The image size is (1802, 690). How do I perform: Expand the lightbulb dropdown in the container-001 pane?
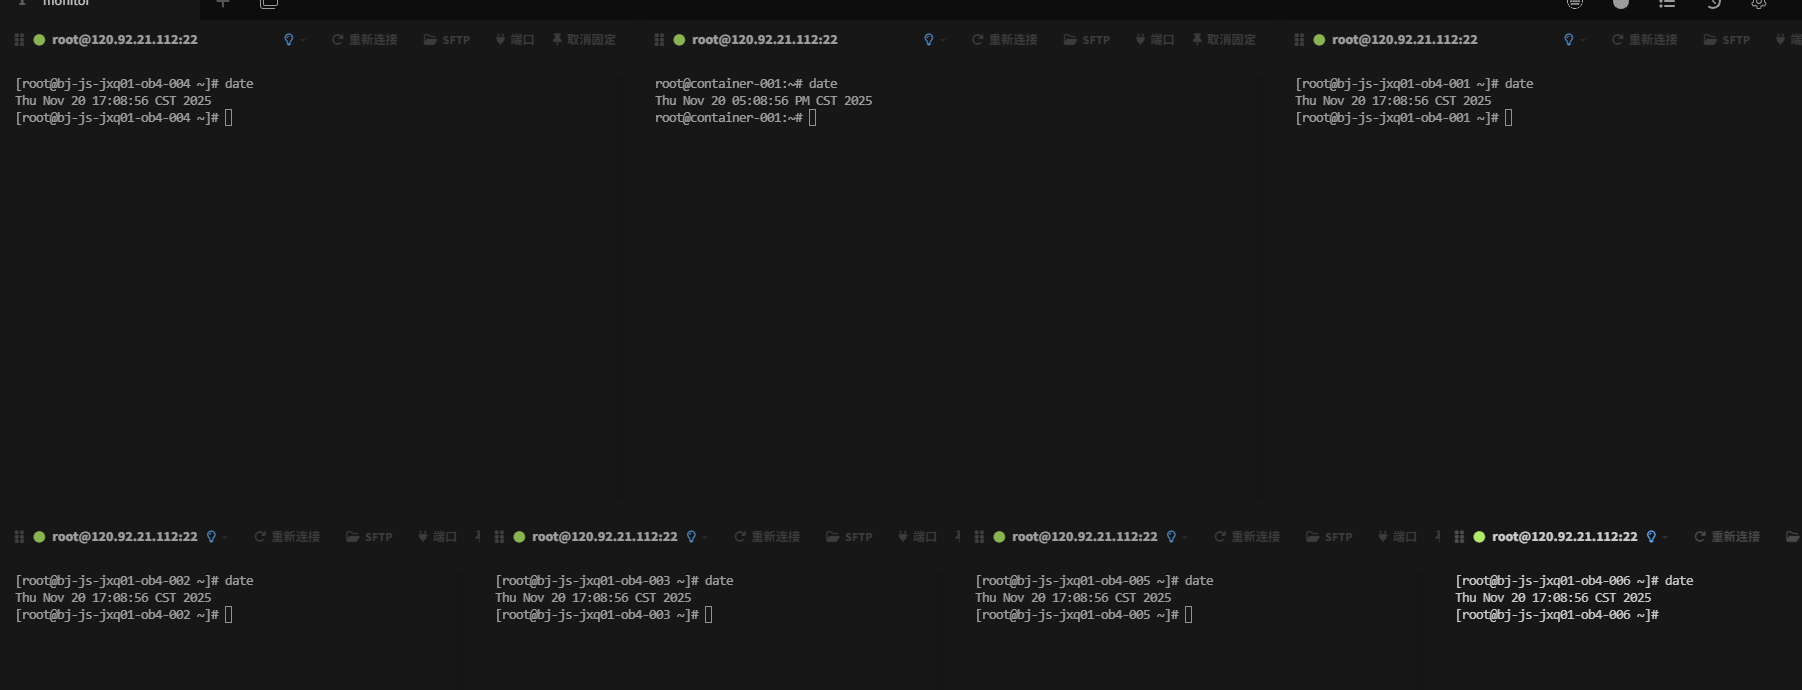(x=942, y=40)
